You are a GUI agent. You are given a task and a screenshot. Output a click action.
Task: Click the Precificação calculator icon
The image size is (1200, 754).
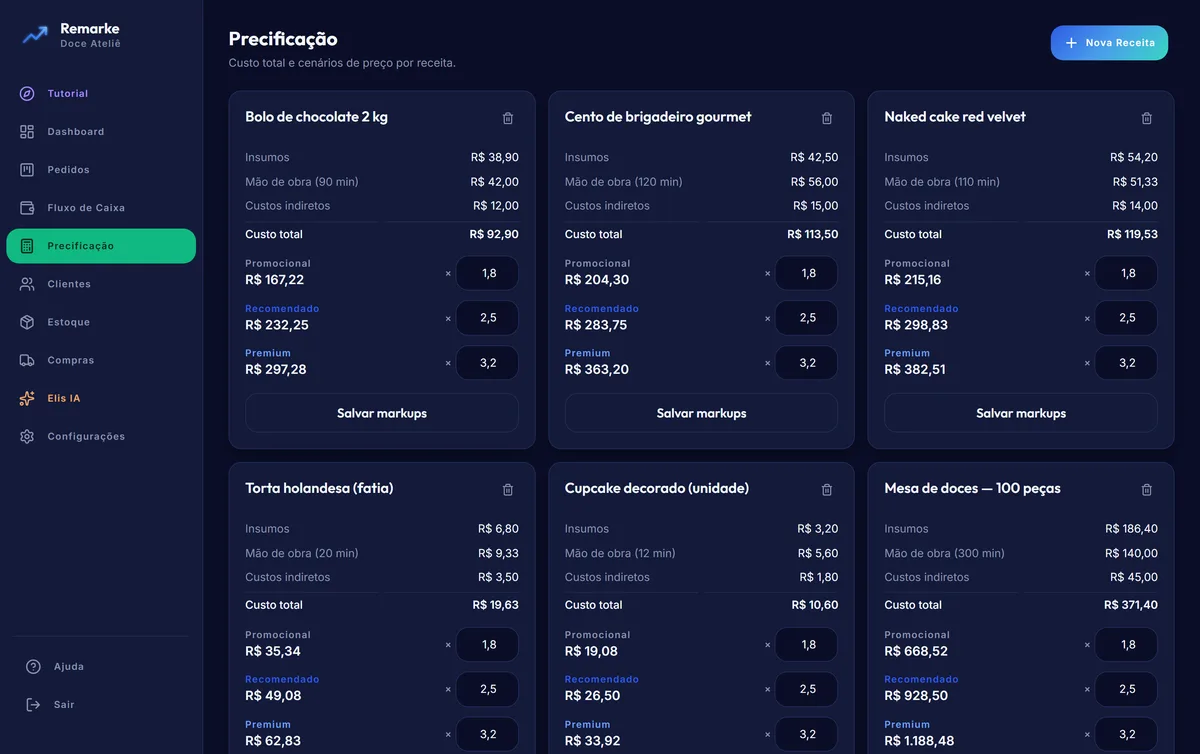tap(27, 246)
